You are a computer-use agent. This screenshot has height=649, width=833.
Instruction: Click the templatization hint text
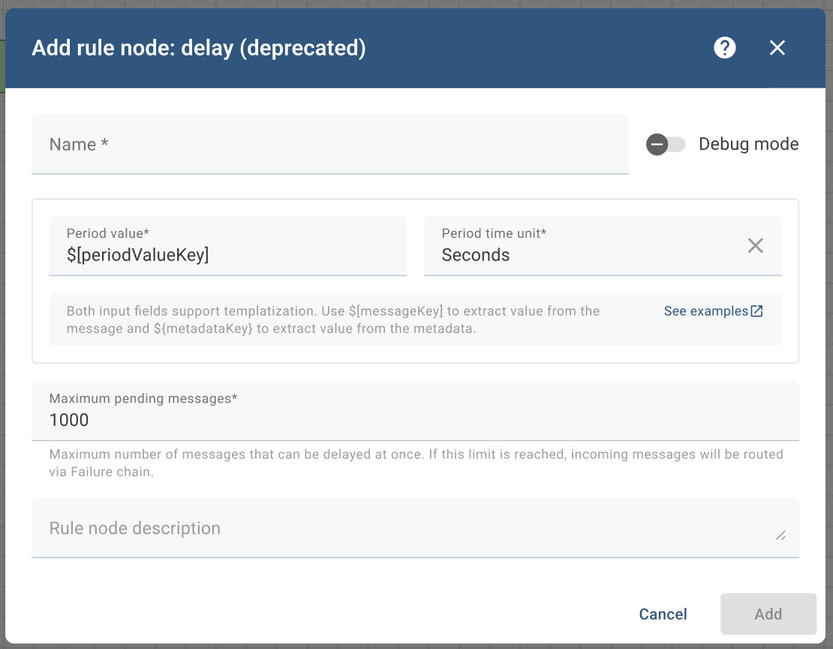[x=333, y=320]
